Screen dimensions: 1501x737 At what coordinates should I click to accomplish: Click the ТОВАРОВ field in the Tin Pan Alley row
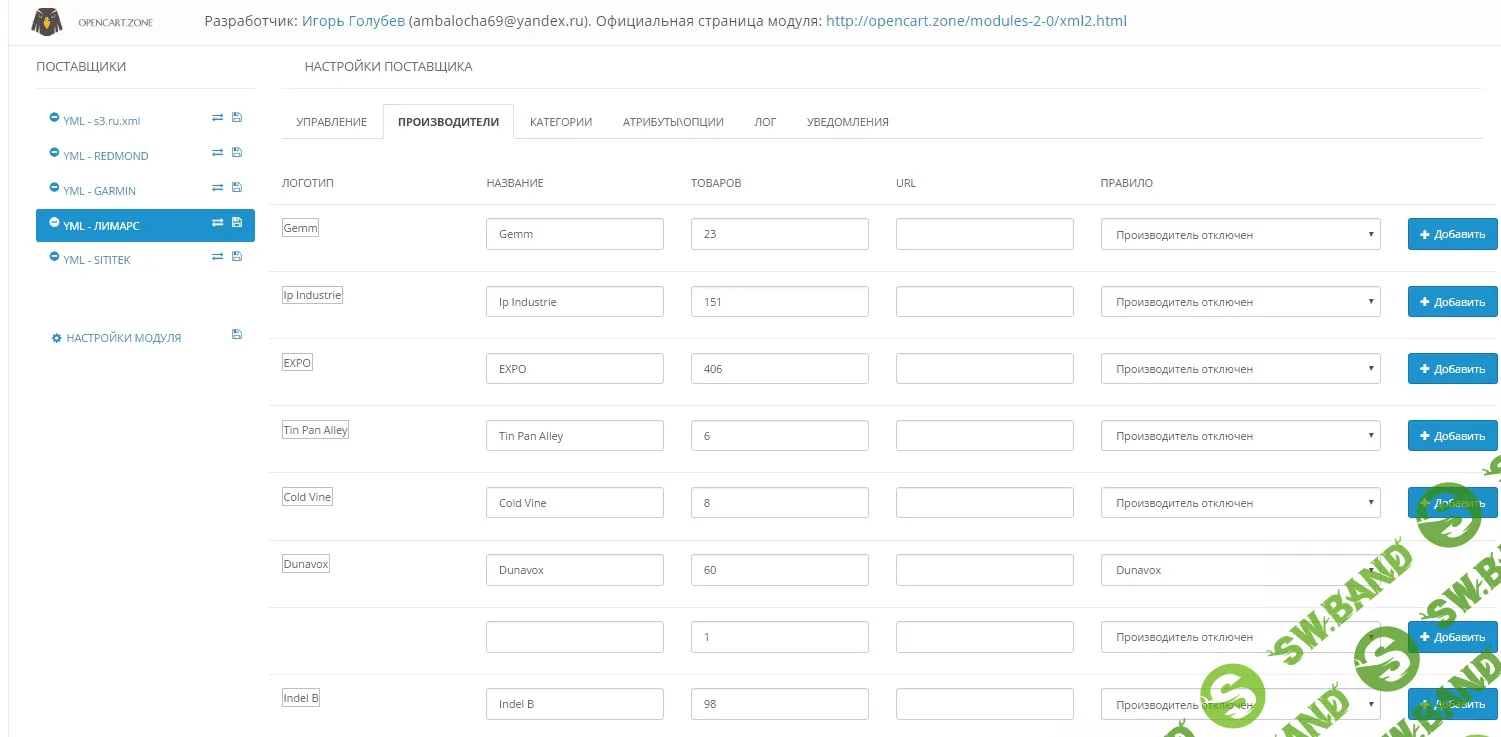click(x=779, y=435)
